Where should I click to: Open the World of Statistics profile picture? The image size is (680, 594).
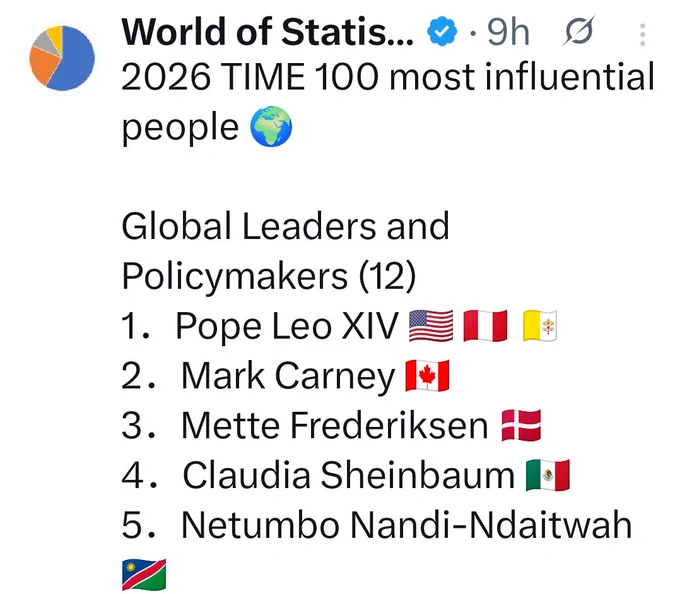pos(62,58)
